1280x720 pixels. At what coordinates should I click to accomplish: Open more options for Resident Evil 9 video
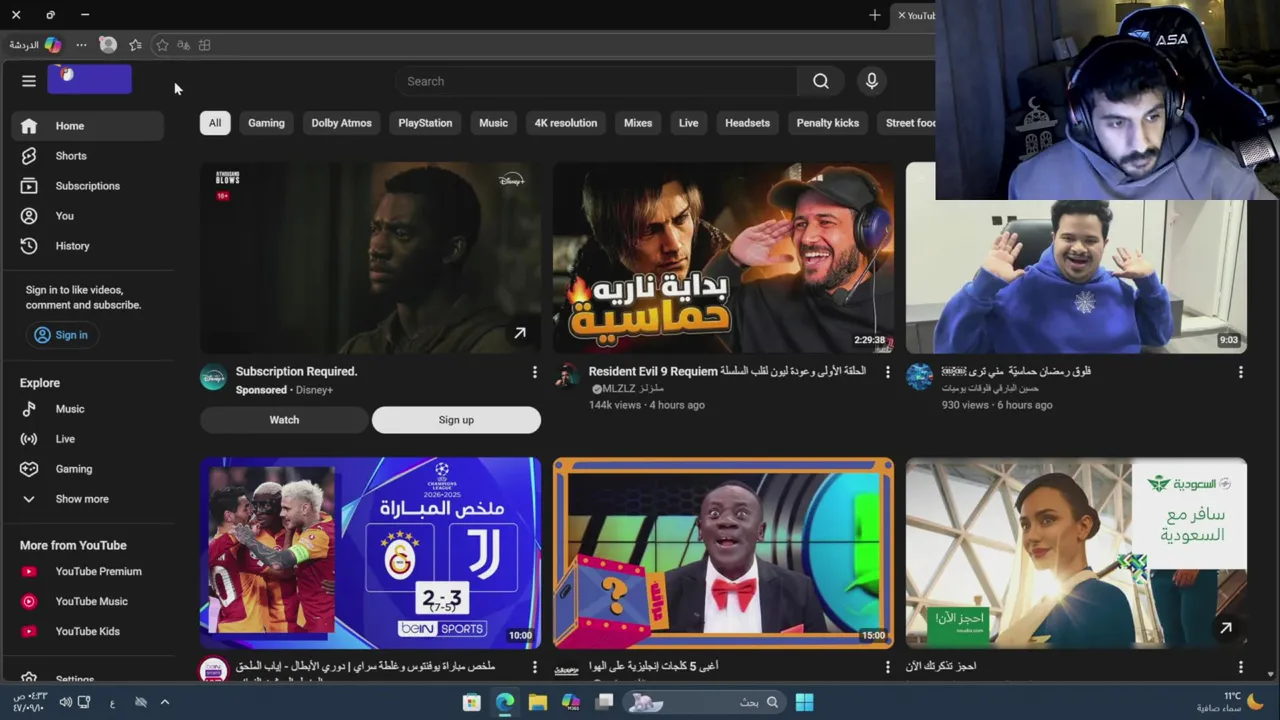pyautogui.click(x=888, y=372)
